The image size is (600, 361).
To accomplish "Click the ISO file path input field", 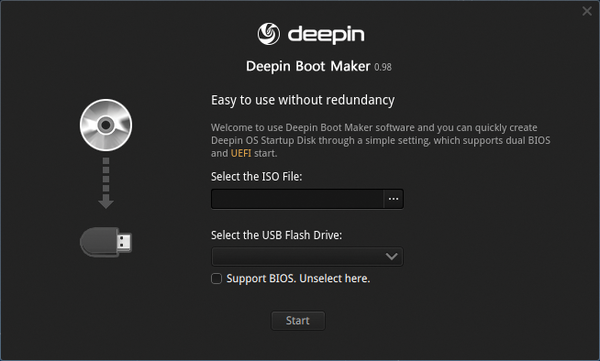I will tap(297, 199).
